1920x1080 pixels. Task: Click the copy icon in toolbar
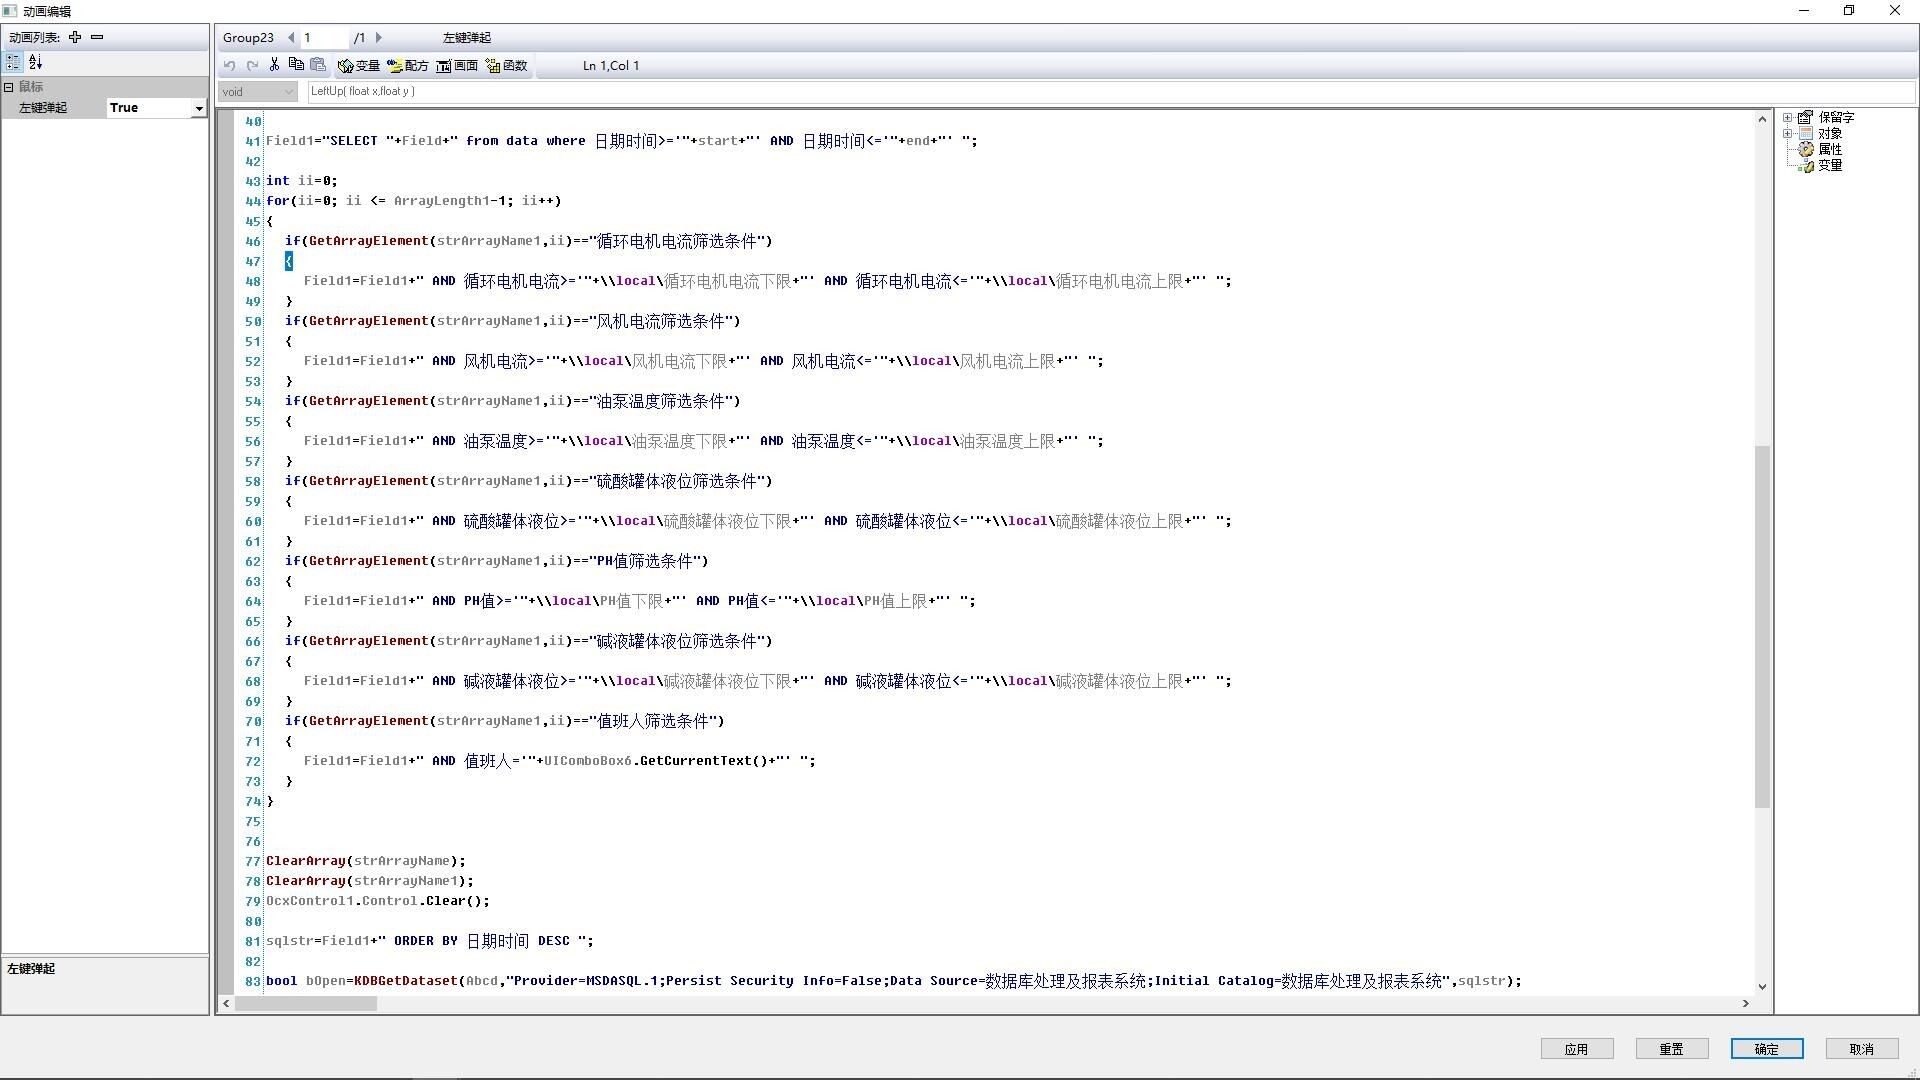296,65
